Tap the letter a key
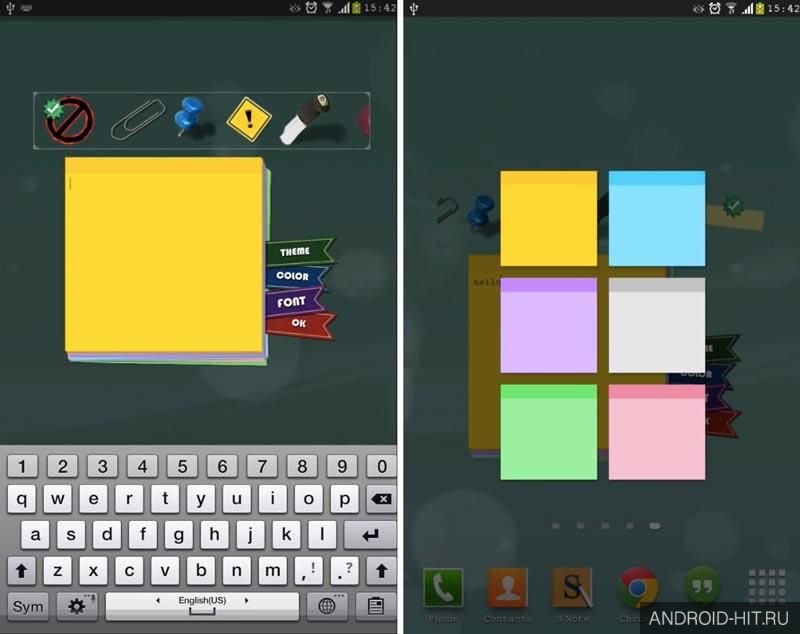This screenshot has height=634, width=800. click(x=35, y=535)
